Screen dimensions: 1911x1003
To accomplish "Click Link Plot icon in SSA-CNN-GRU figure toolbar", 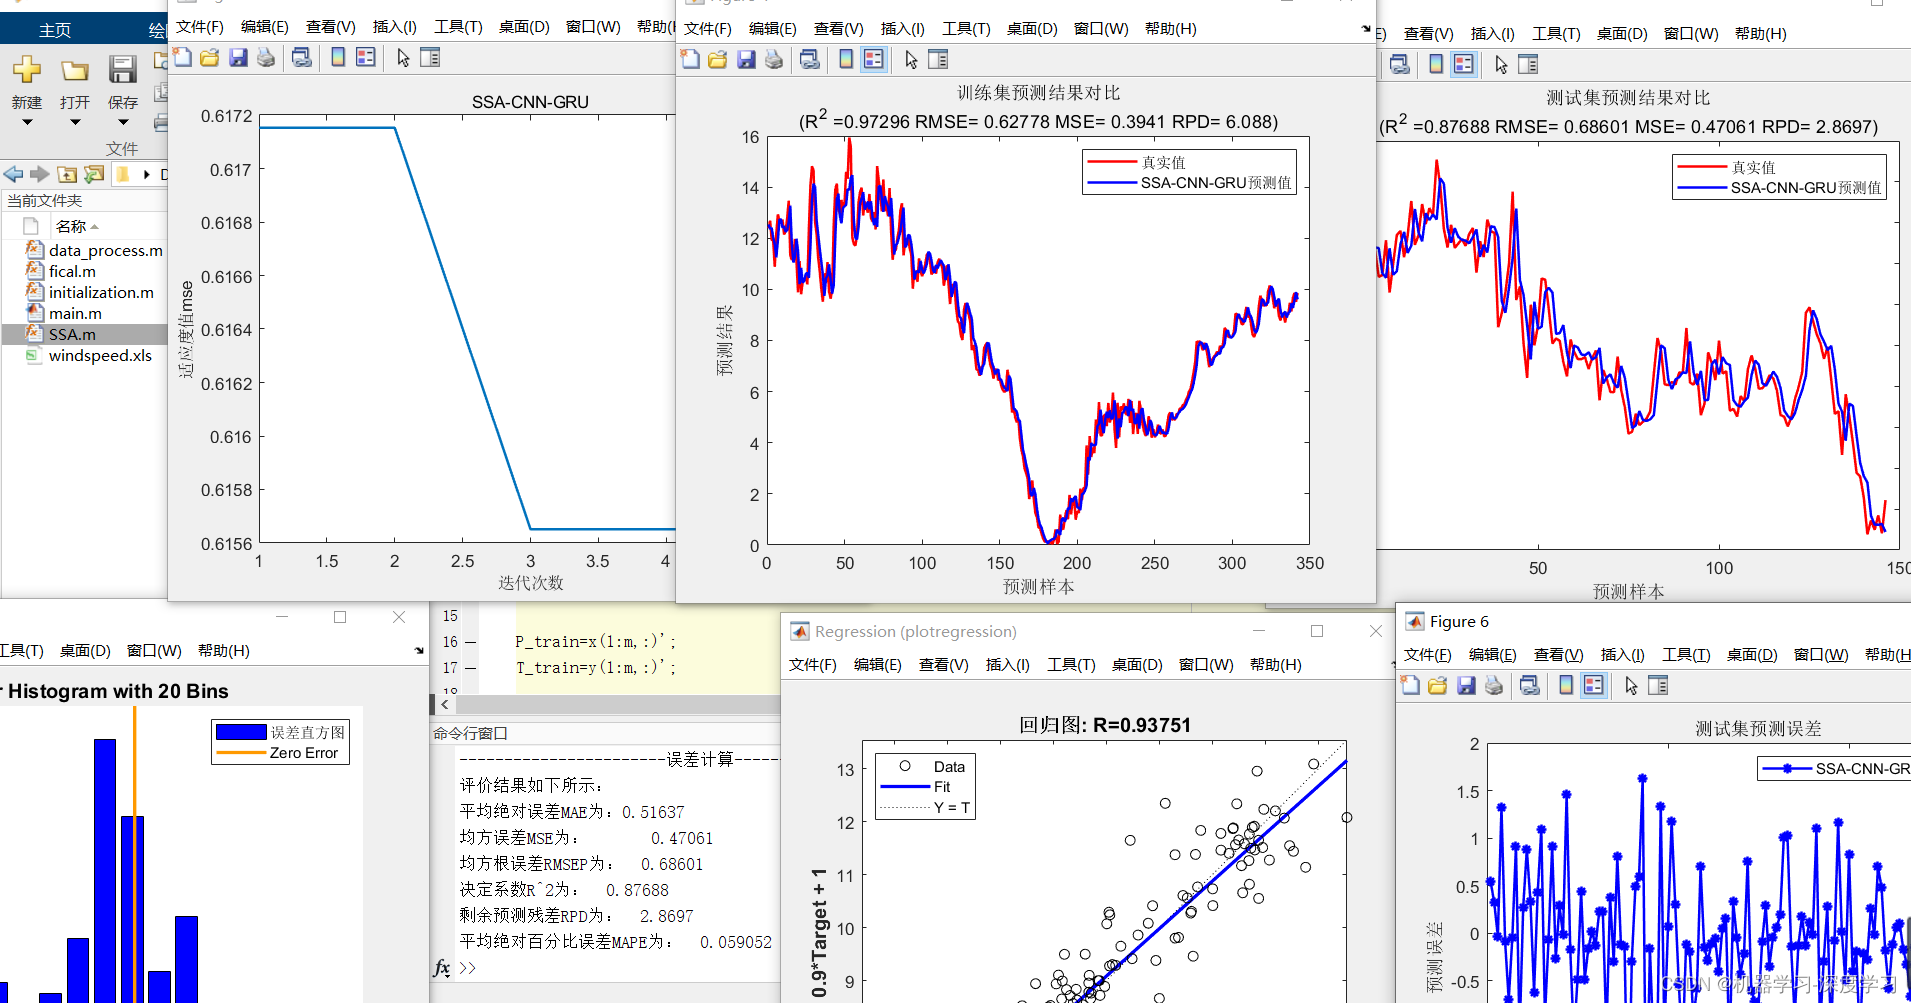I will (x=301, y=58).
